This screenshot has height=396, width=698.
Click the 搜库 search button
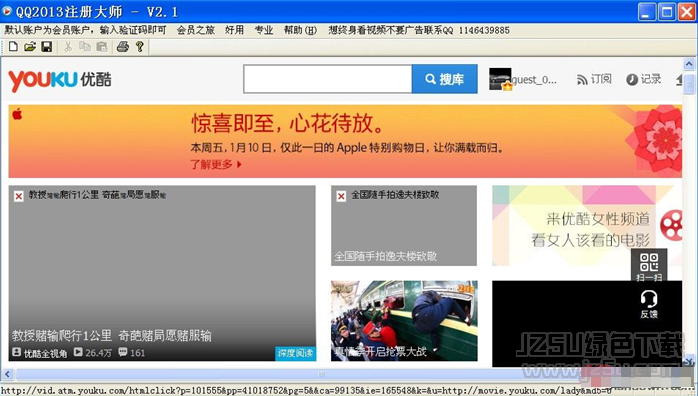(445, 79)
